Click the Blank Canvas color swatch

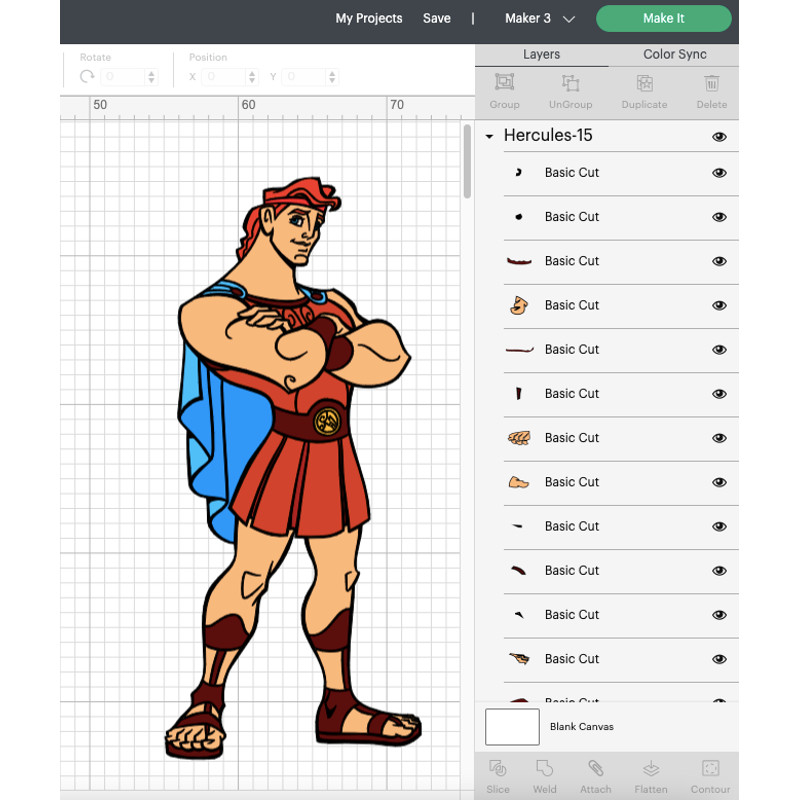pyautogui.click(x=512, y=727)
